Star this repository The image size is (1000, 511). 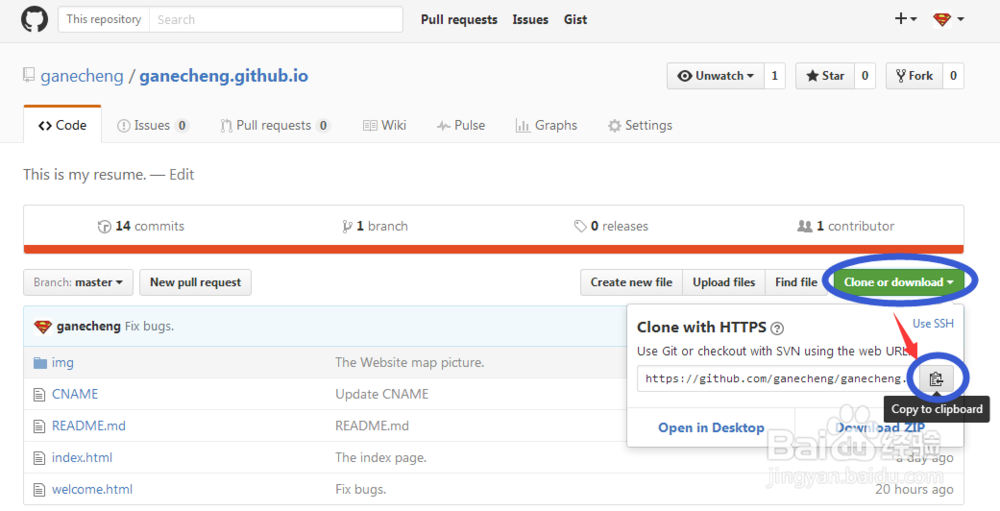[825, 76]
